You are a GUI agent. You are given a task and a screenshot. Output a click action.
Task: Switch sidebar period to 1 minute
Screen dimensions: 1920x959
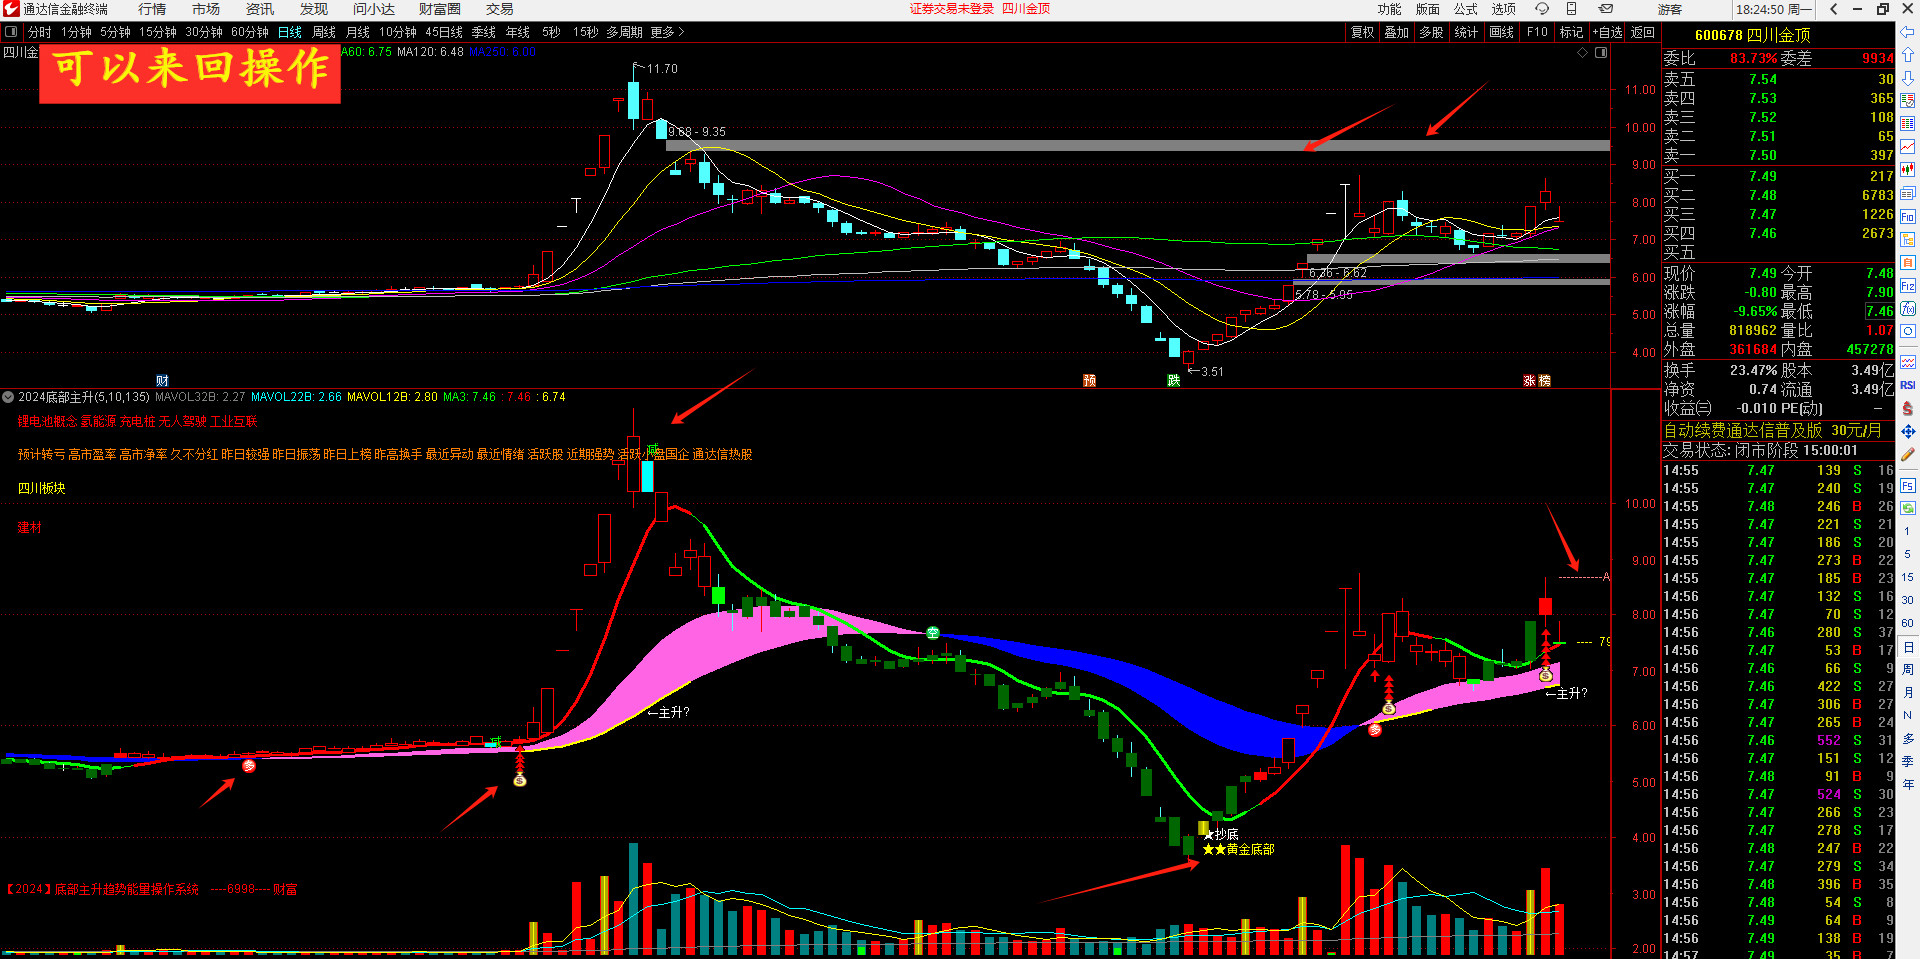pyautogui.click(x=1908, y=532)
